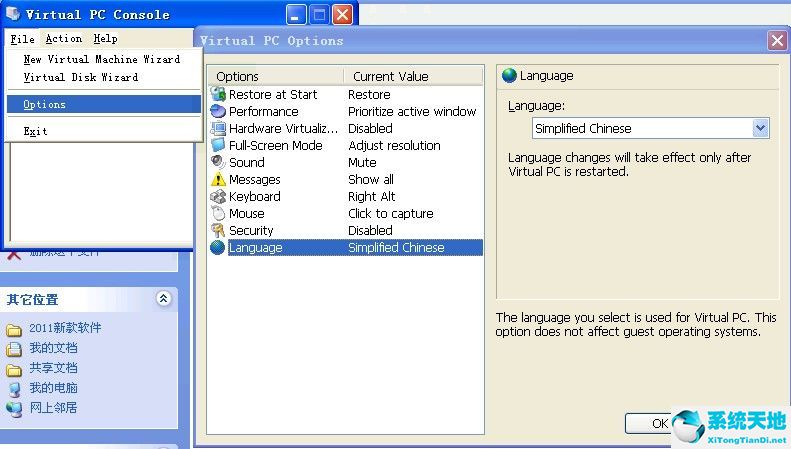The width and height of the screenshot is (791, 449).
Task: Click the Simplified Chinese combo box field
Action: coord(651,128)
